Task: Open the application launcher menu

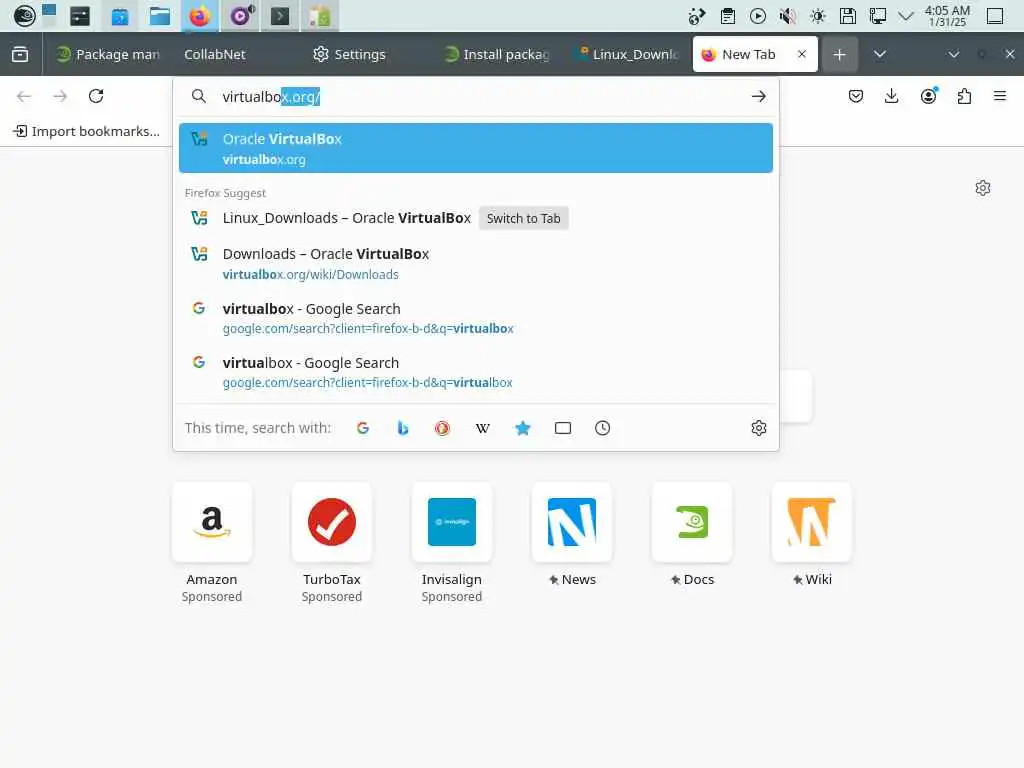Action: pos(24,16)
